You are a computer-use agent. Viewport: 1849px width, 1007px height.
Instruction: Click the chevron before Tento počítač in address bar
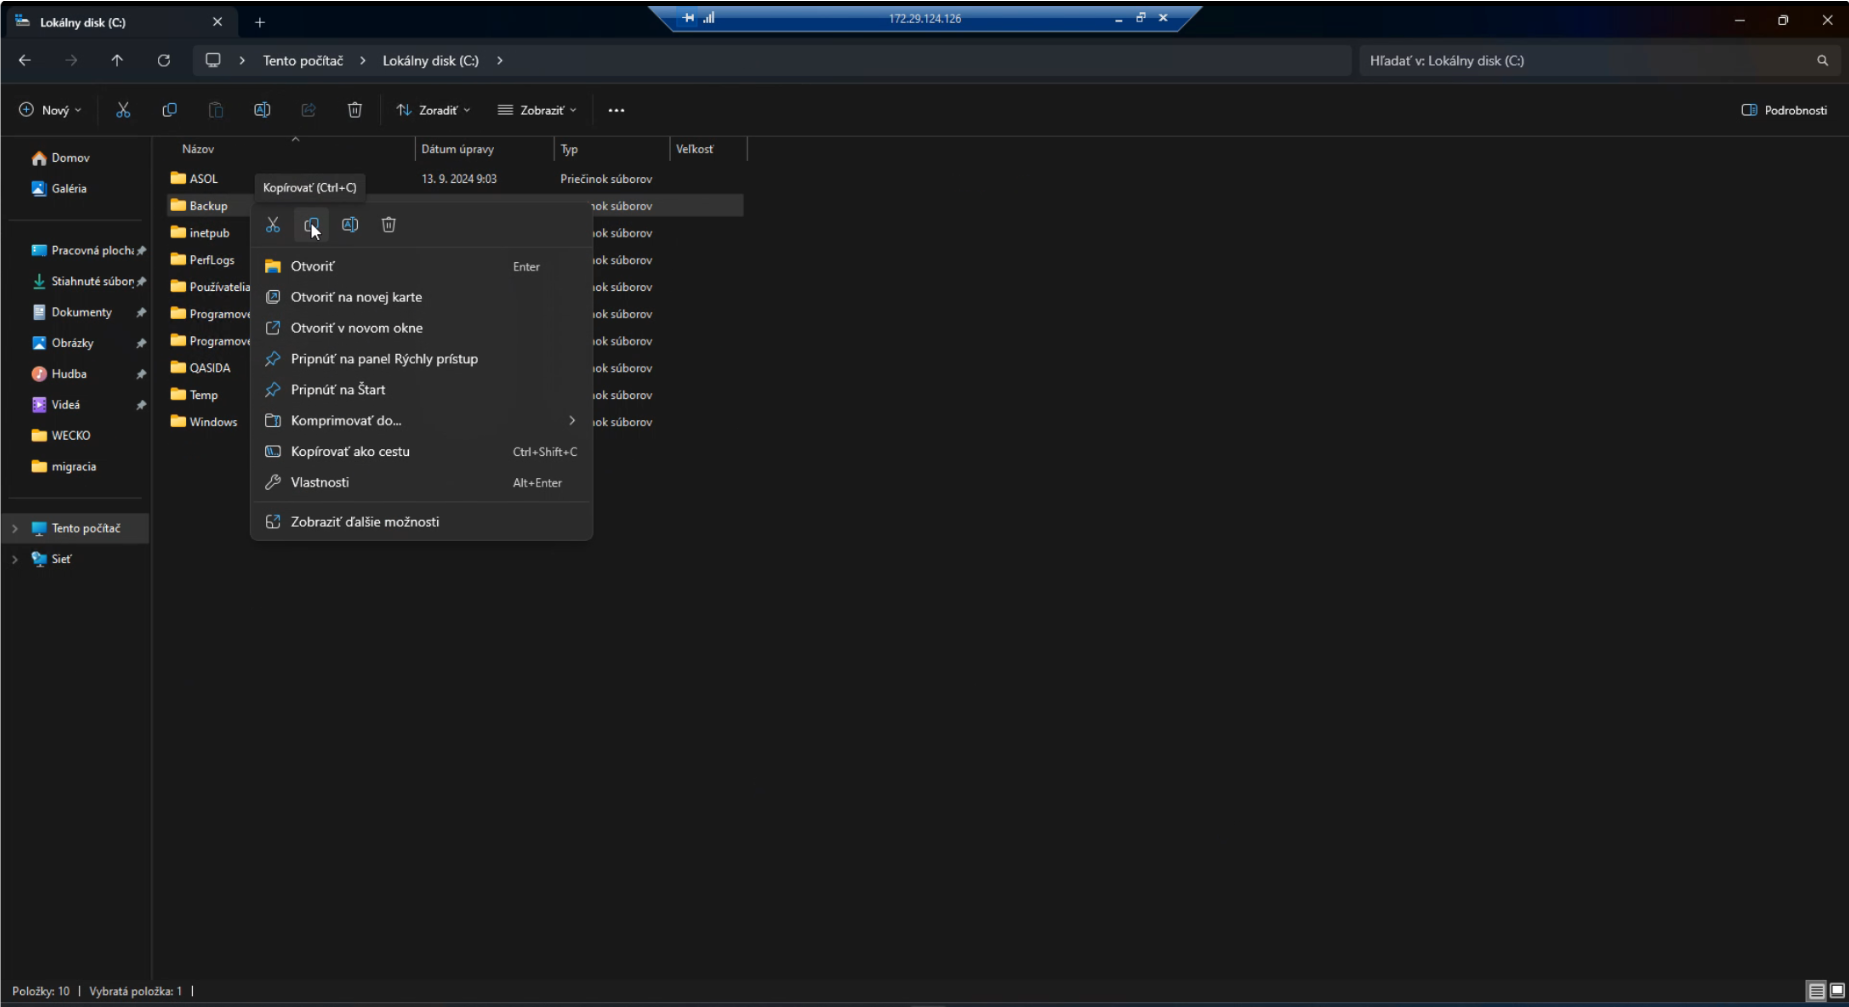(242, 61)
